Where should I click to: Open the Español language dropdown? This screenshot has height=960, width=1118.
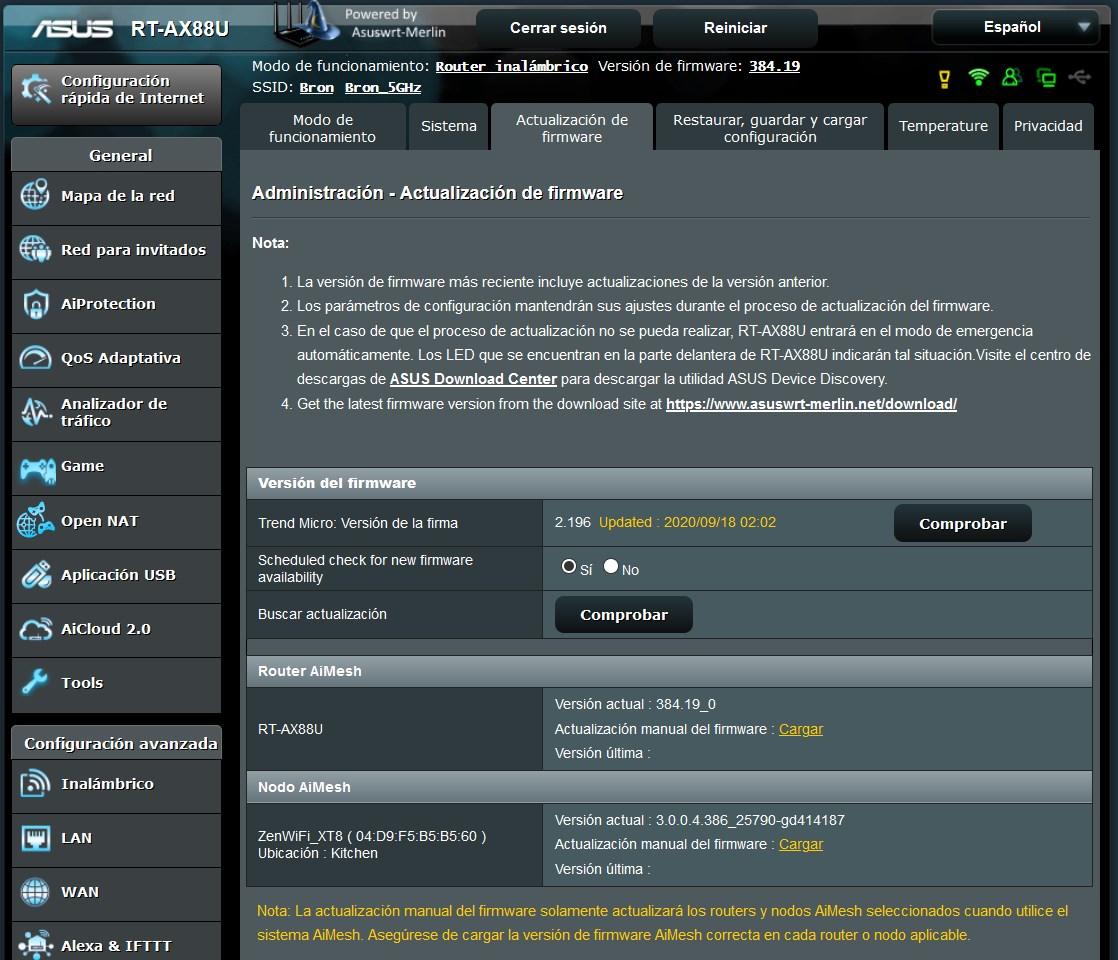point(1015,27)
